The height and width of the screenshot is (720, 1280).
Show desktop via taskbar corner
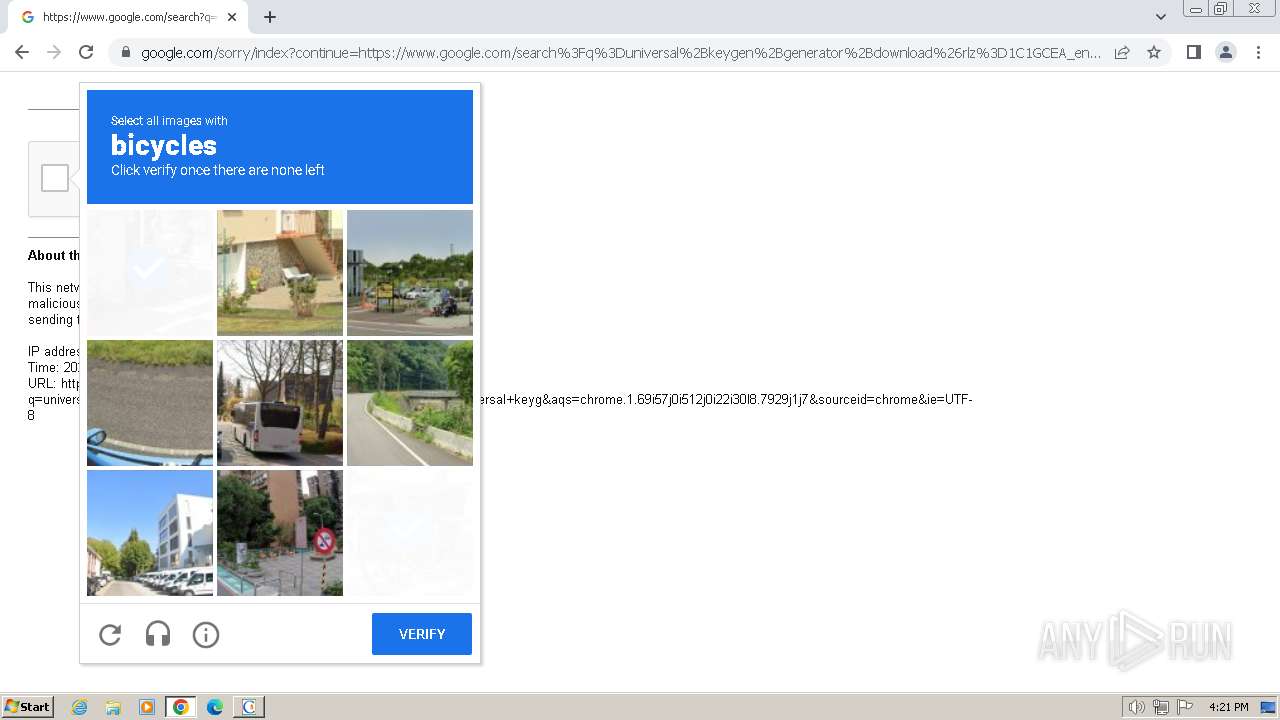pyautogui.click(x=1269, y=707)
